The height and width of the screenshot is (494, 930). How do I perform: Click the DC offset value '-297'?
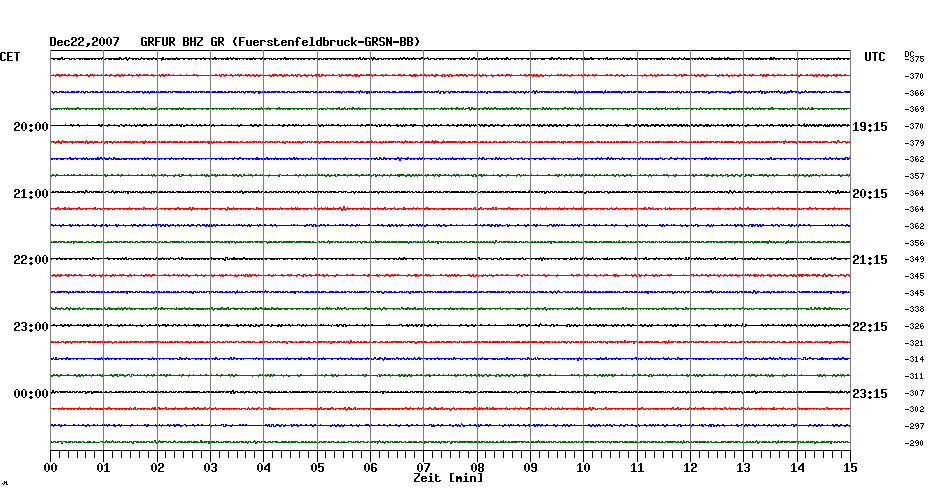[x=915, y=426]
